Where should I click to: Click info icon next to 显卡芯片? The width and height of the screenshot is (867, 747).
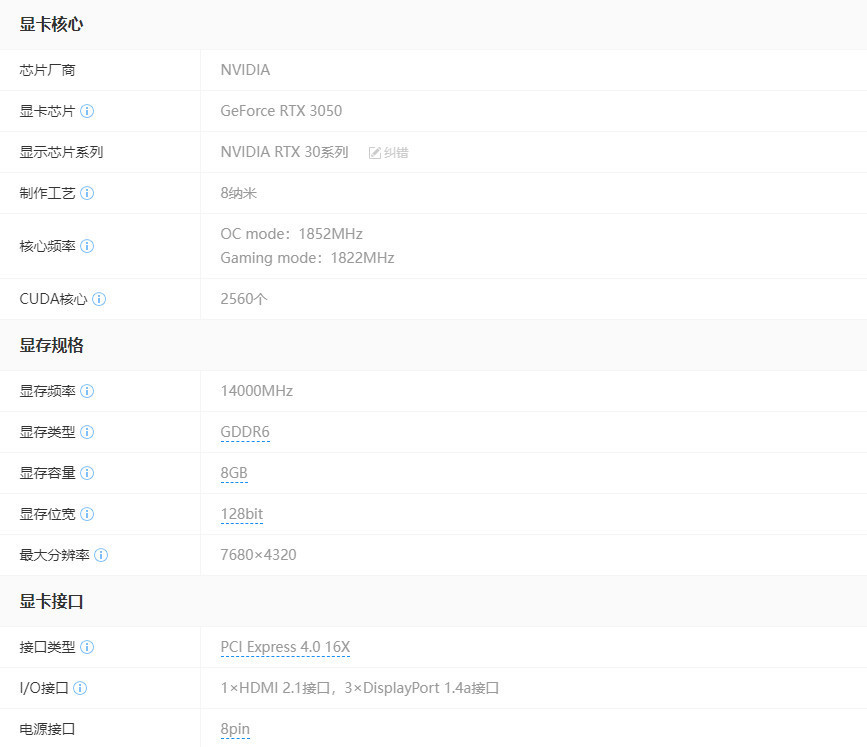pyautogui.click(x=87, y=111)
